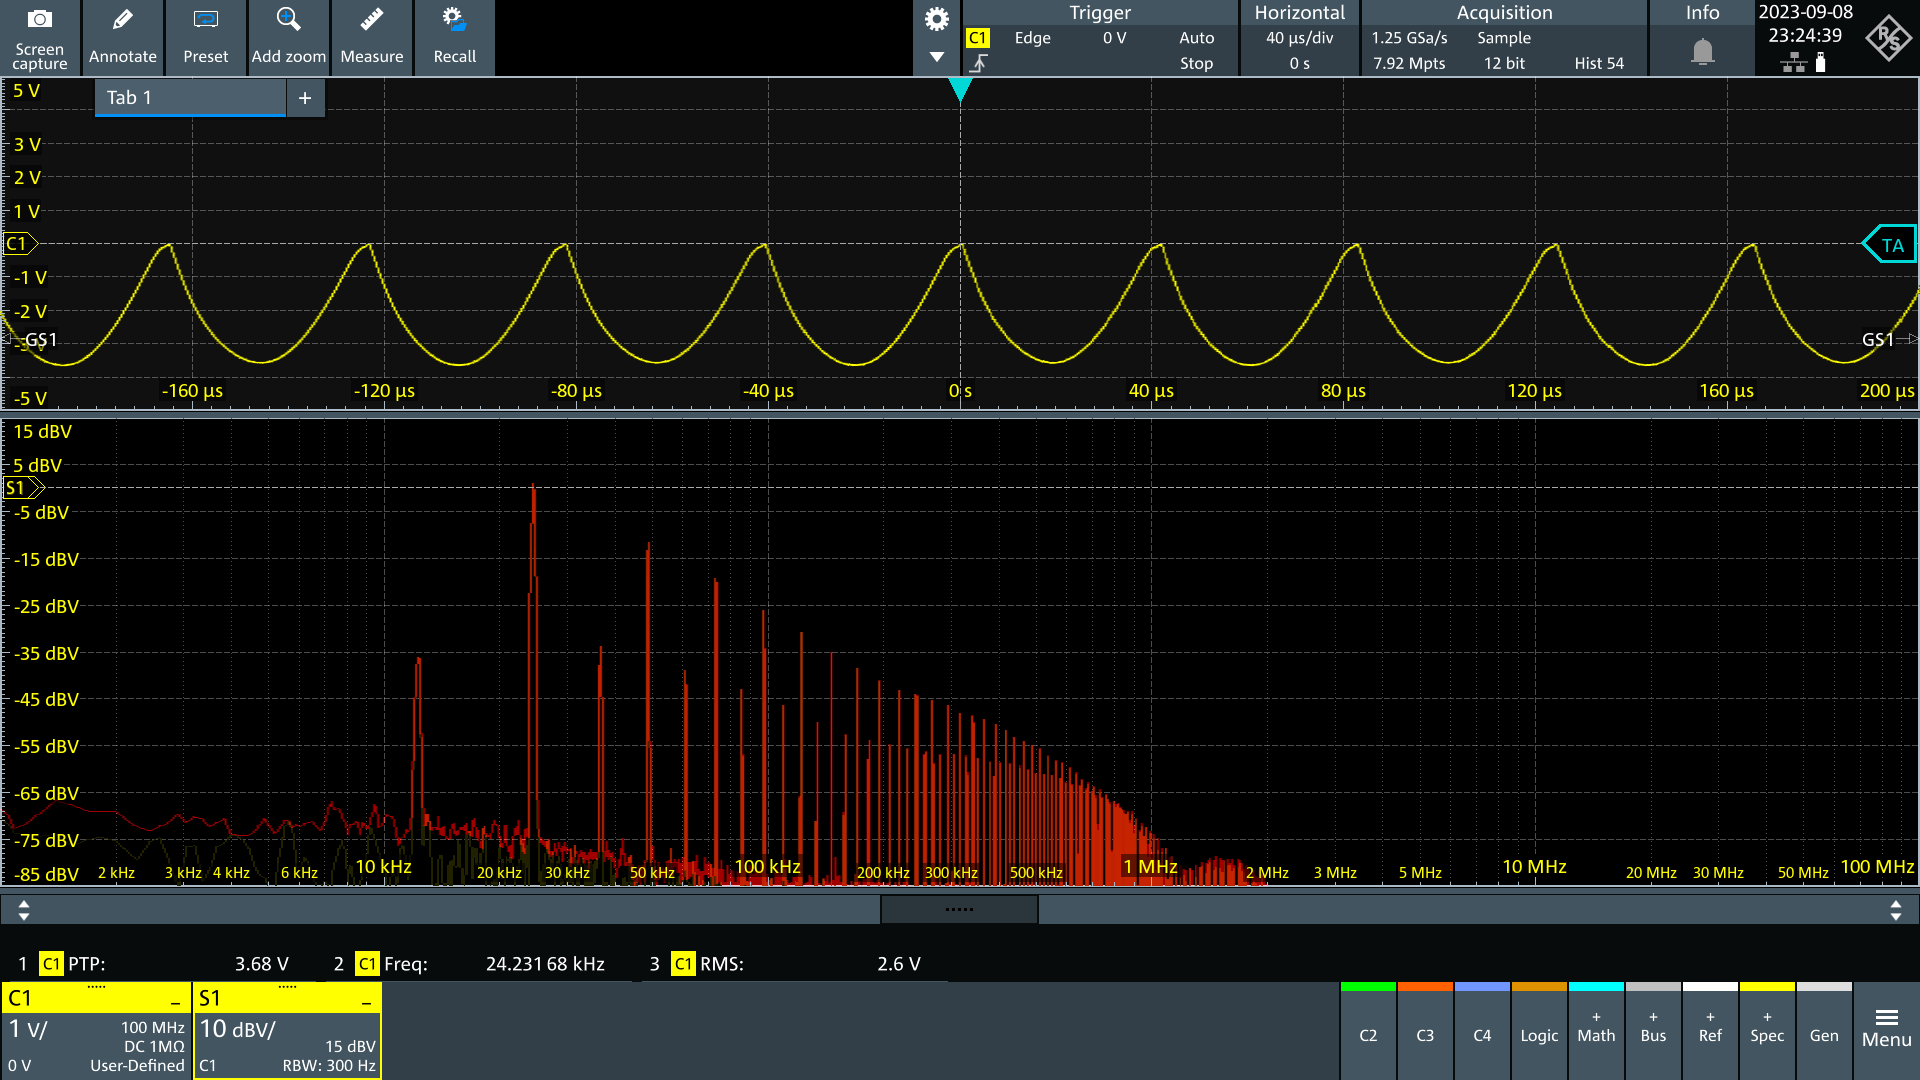Open the Recall settings icon
The width and height of the screenshot is (1920, 1080).
click(x=455, y=38)
